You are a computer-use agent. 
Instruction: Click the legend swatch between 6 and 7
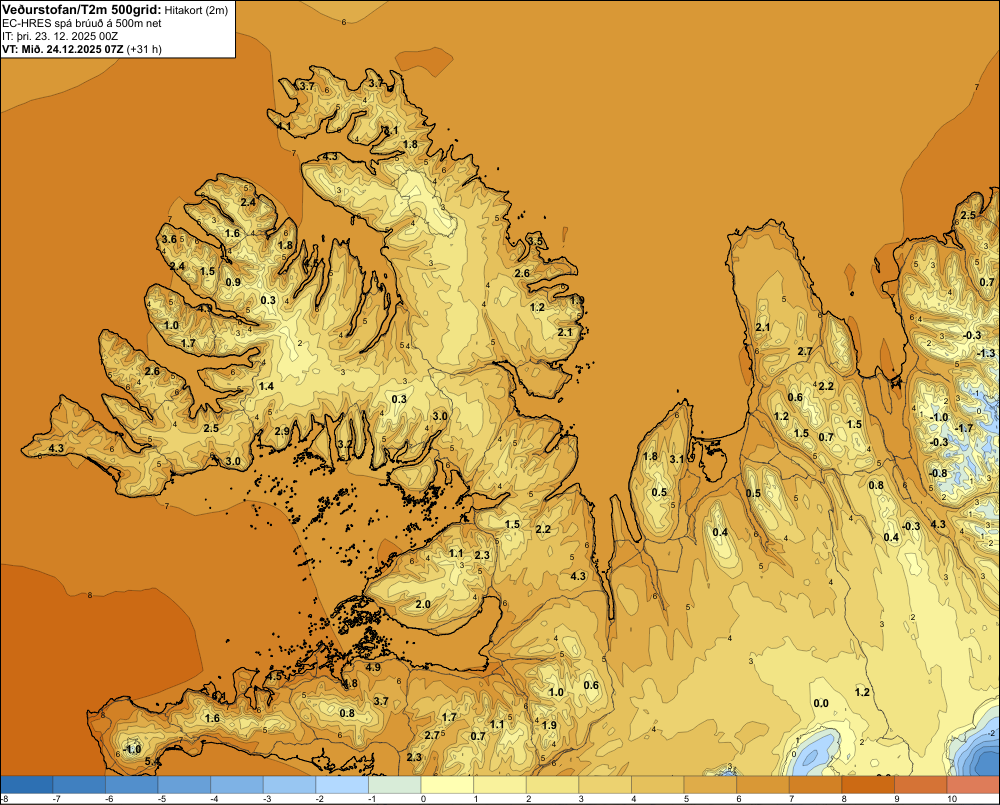pos(763,784)
